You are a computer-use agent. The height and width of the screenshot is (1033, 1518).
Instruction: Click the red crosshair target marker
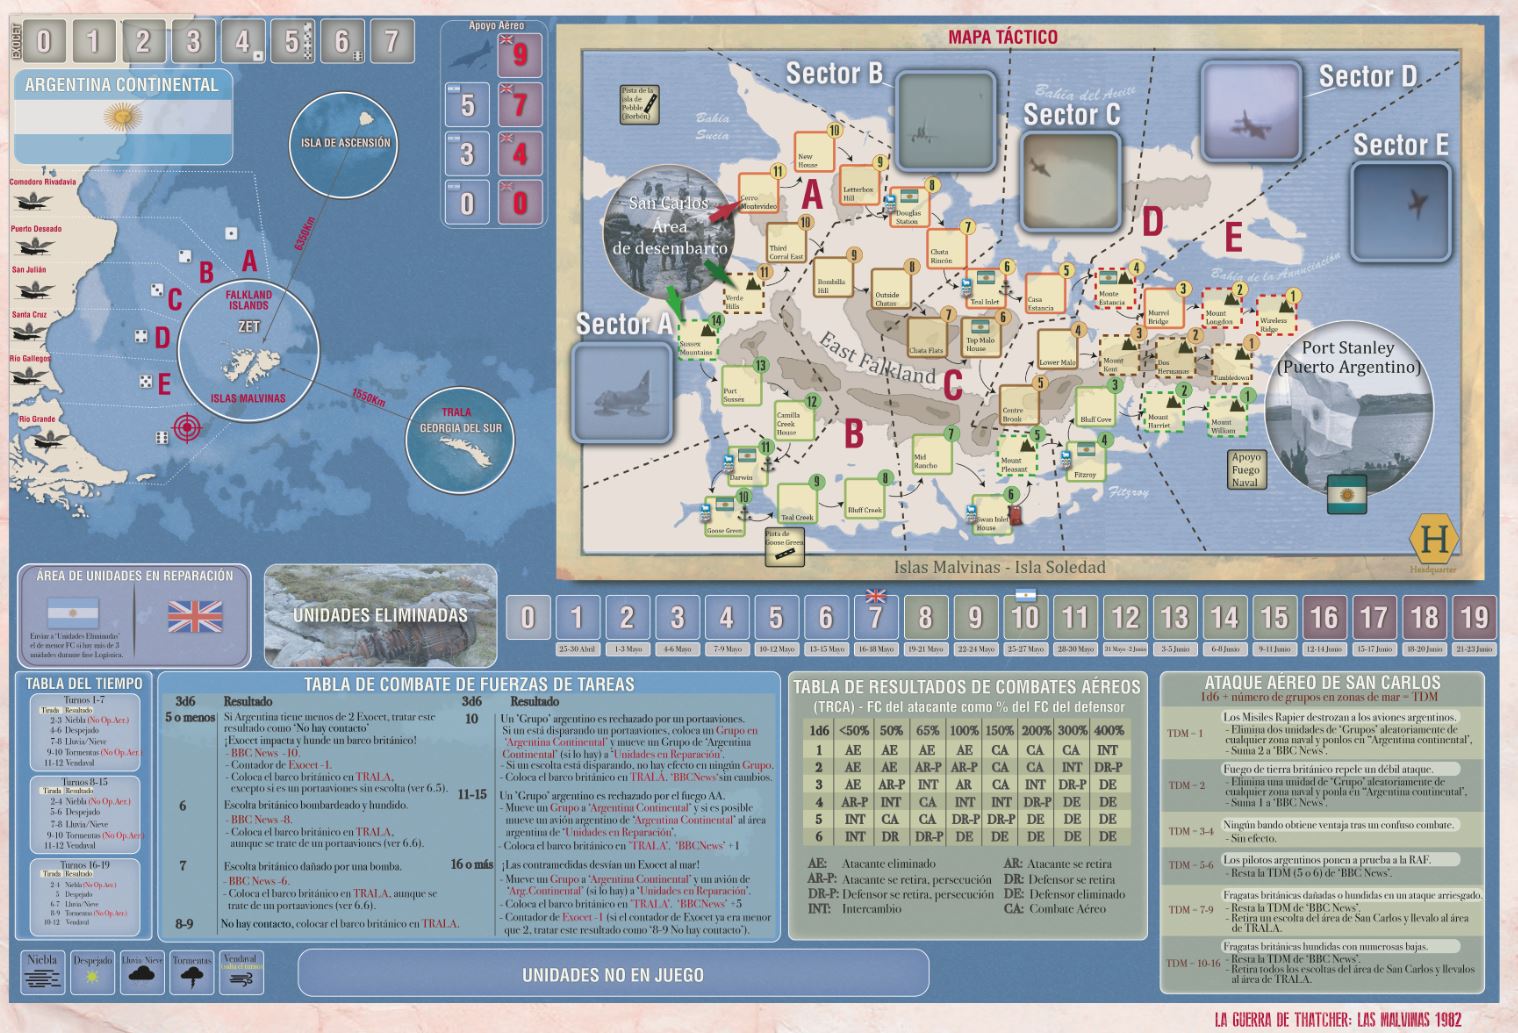click(186, 428)
